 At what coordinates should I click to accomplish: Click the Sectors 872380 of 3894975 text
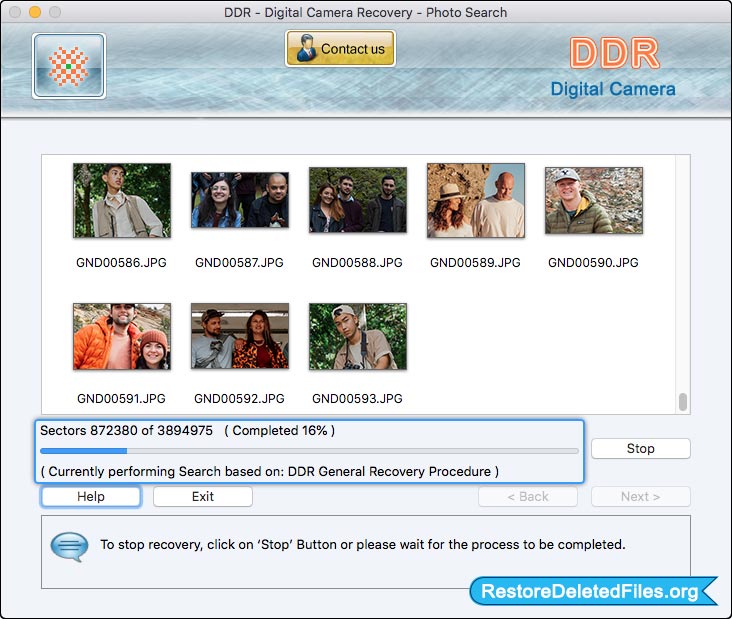coord(126,430)
